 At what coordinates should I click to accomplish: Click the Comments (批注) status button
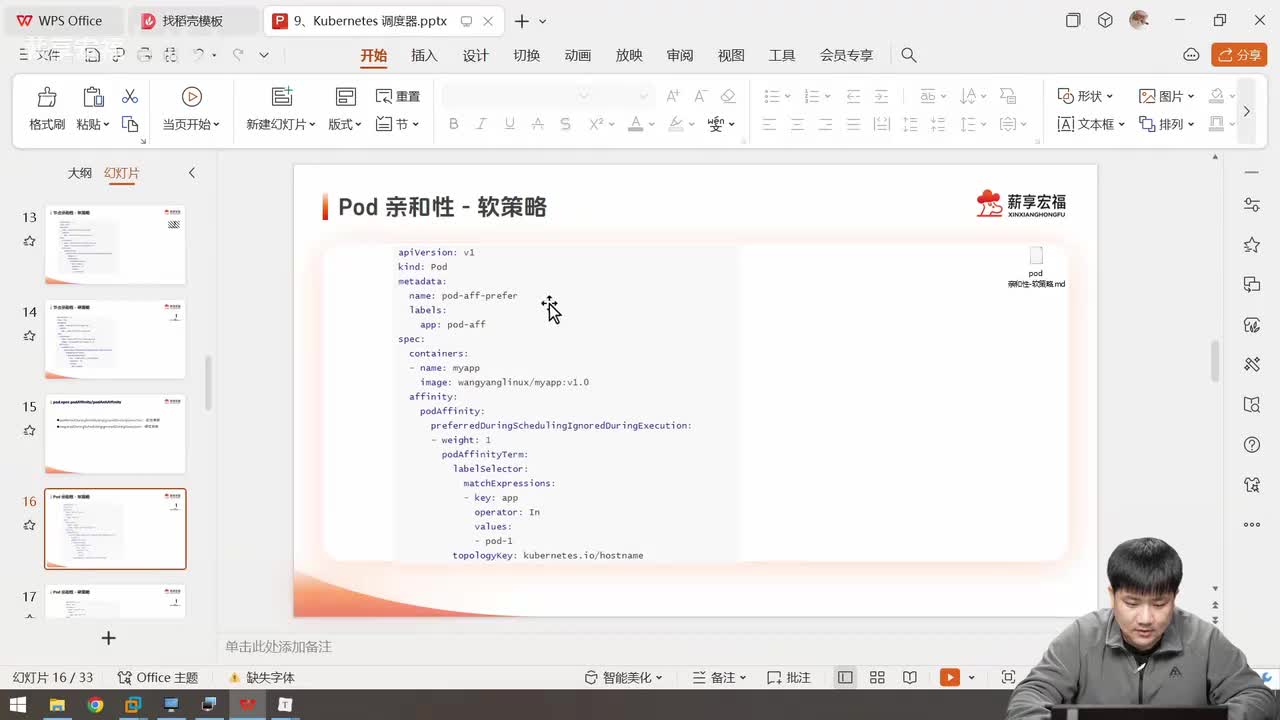(788, 678)
